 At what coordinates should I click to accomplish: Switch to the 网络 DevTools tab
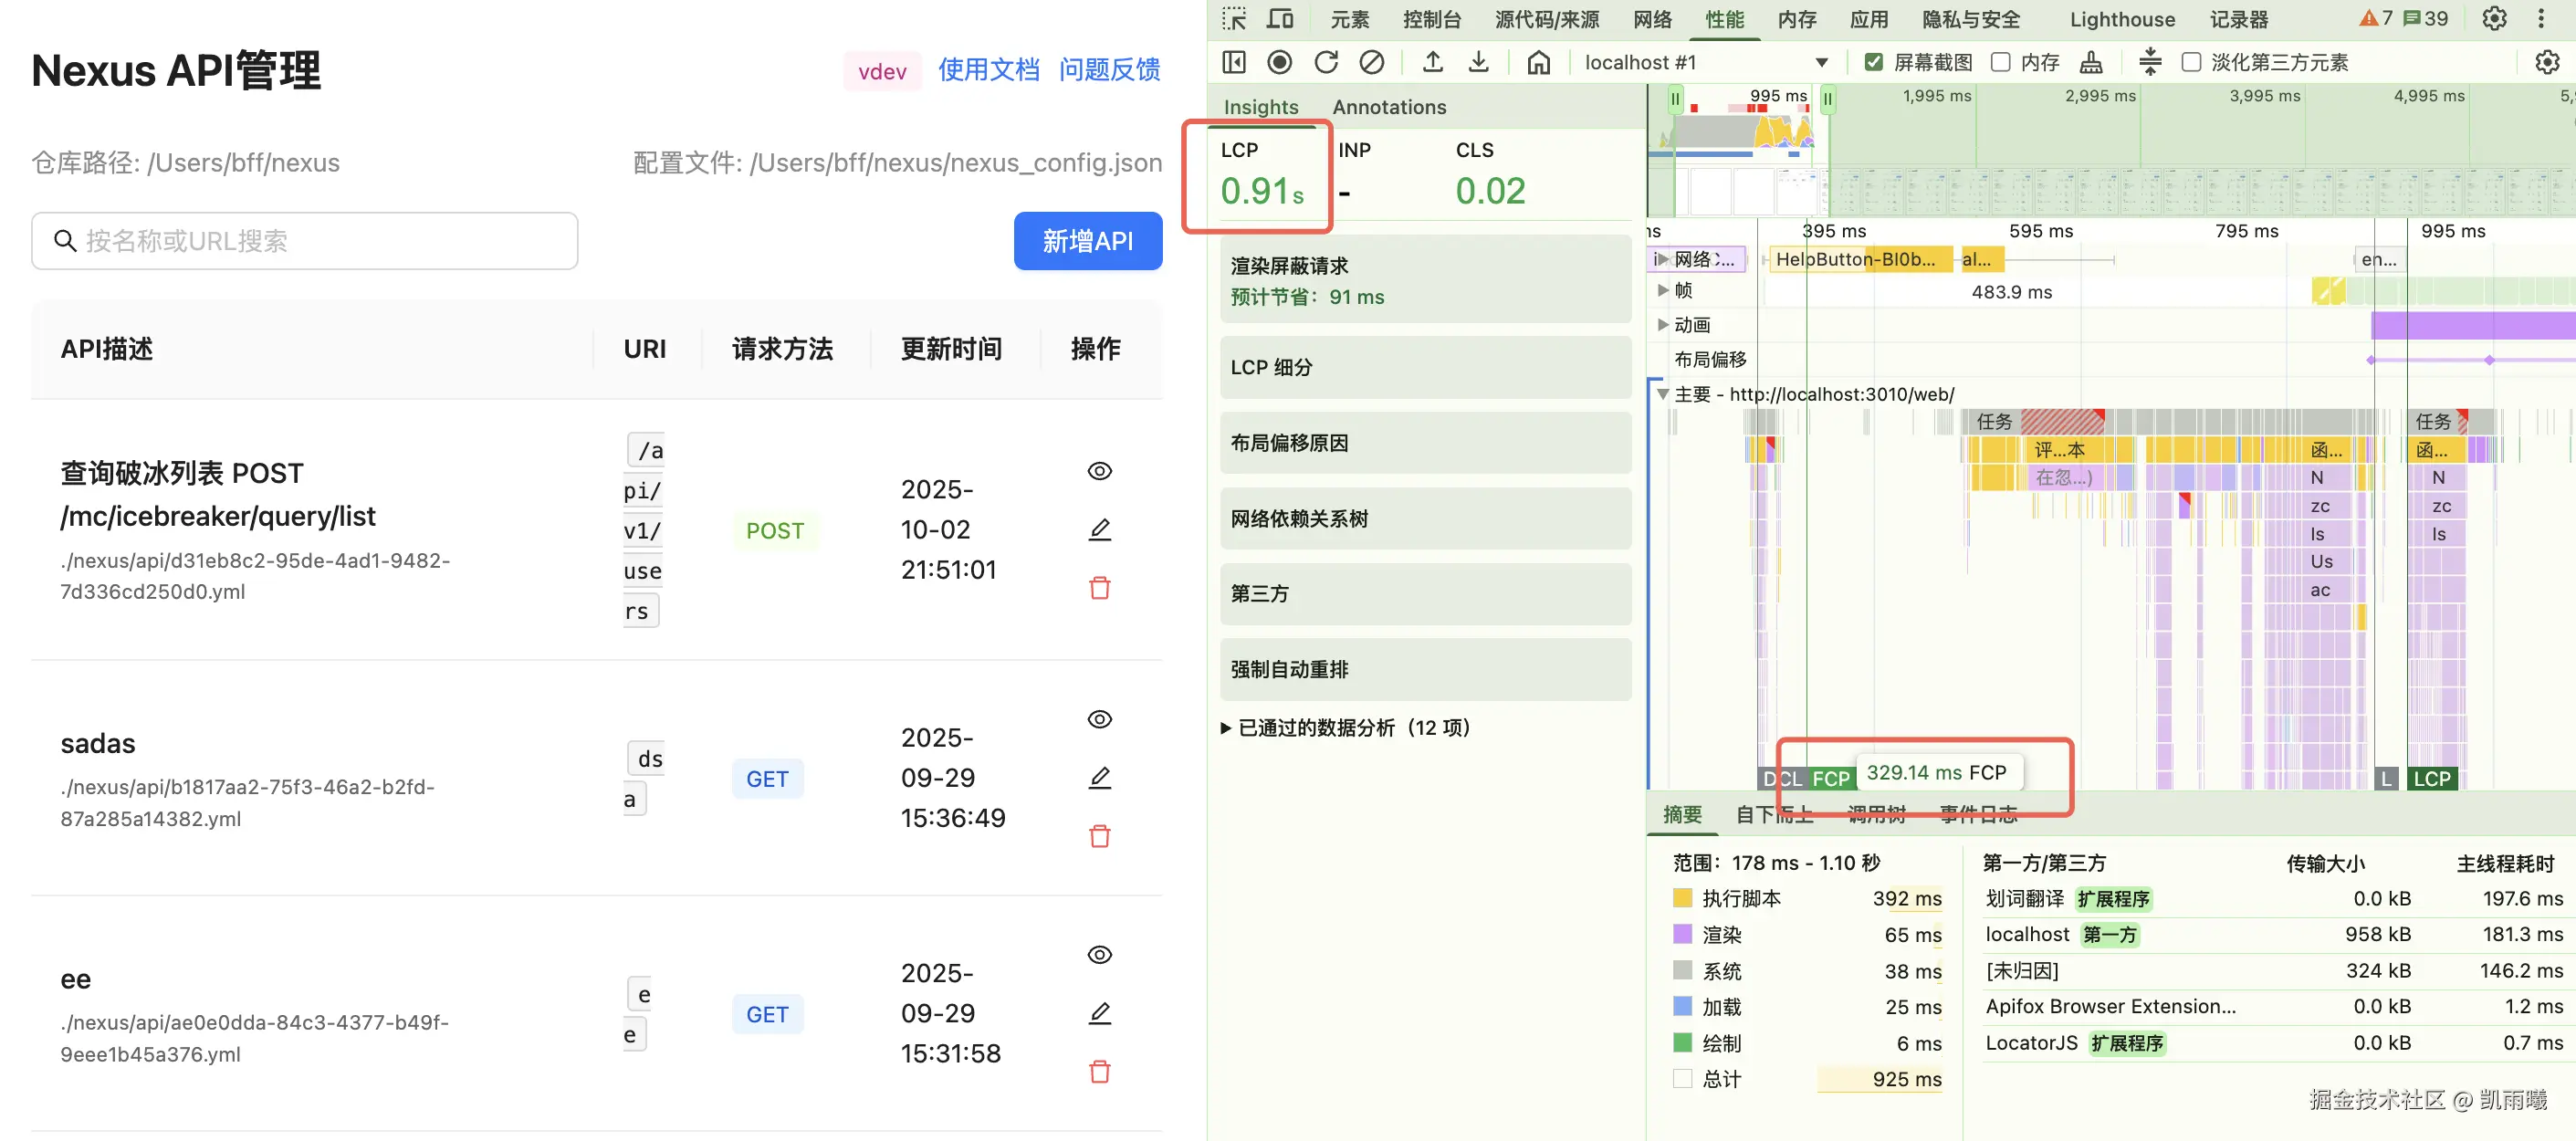click(1652, 19)
